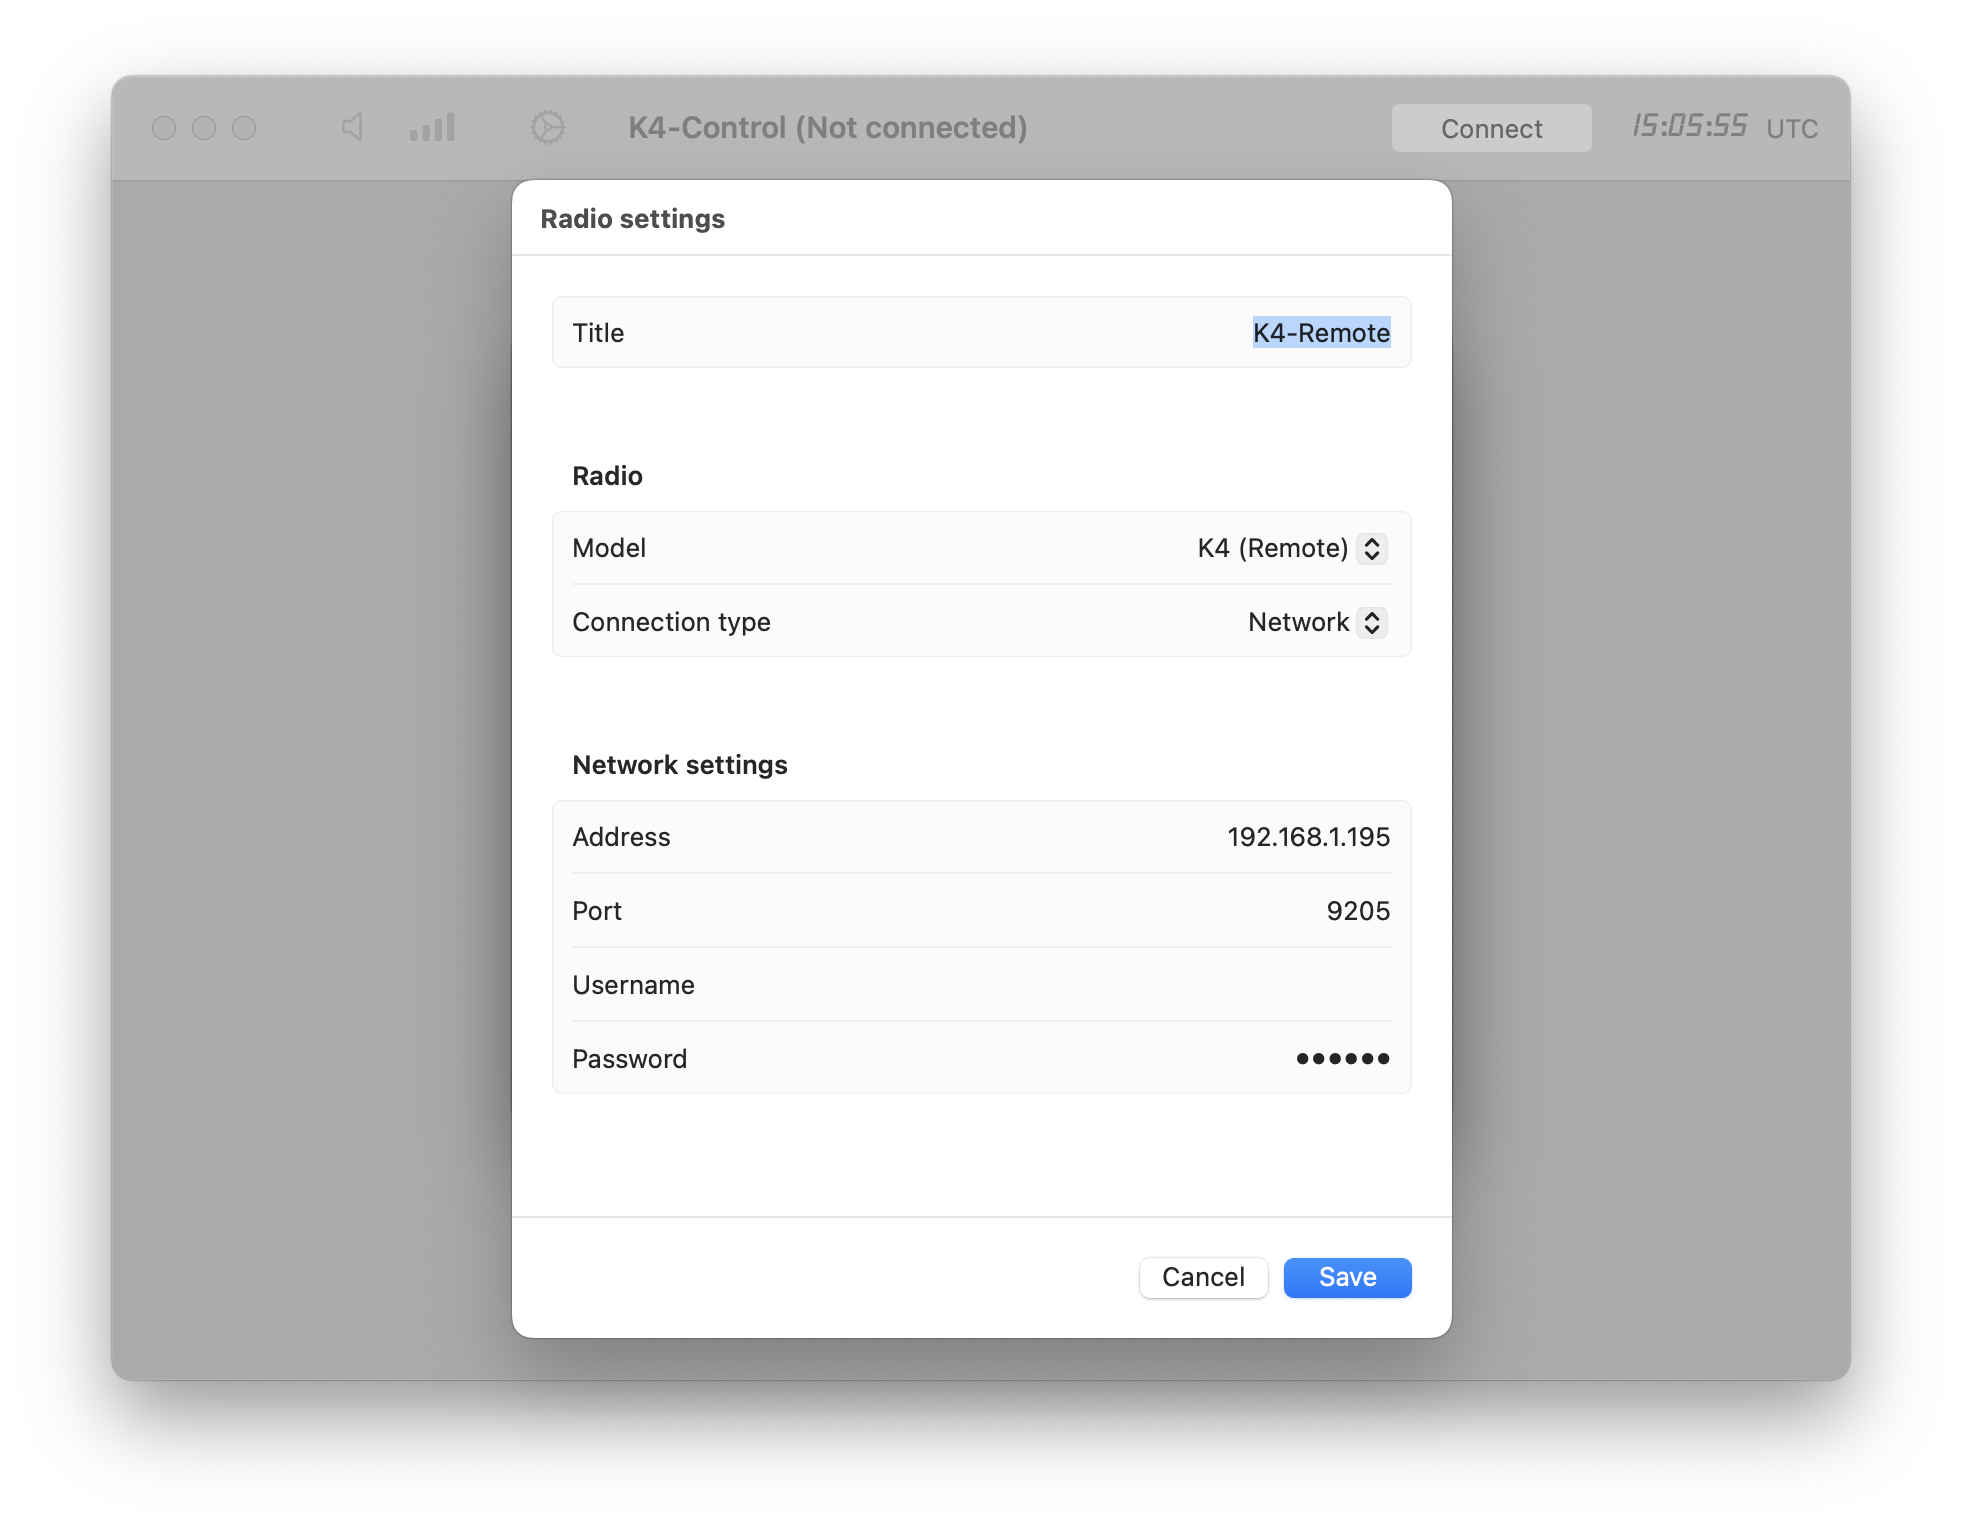Click the Port field showing 9205

coord(1358,911)
